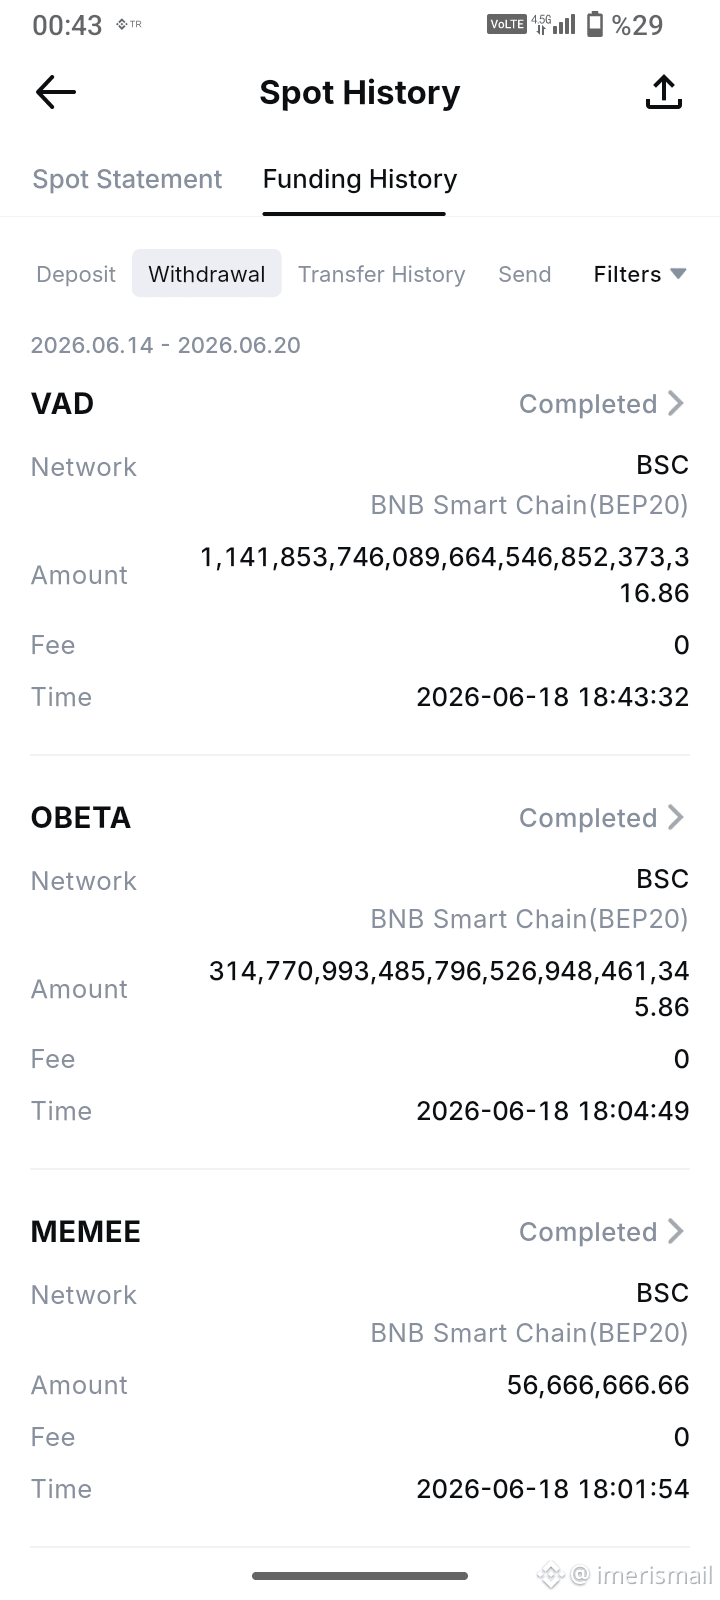Image resolution: width=720 pixels, height=1600 pixels.
Task: Switch to Transfer History
Action: [382, 274]
